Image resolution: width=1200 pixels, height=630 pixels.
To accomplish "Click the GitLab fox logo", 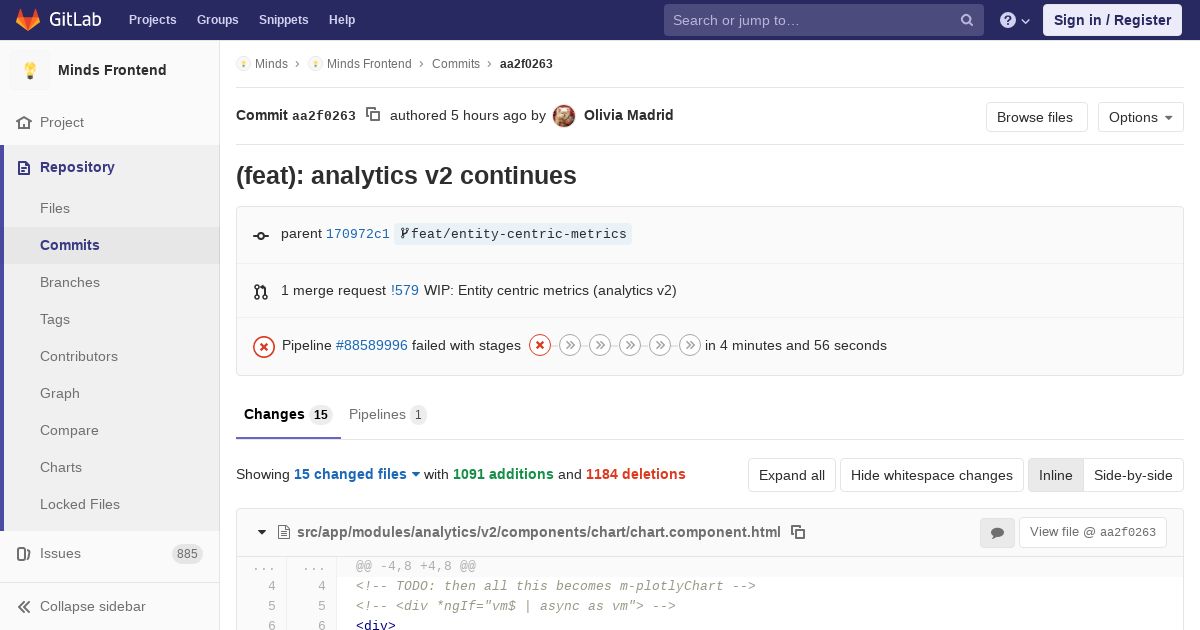I will coord(28,20).
